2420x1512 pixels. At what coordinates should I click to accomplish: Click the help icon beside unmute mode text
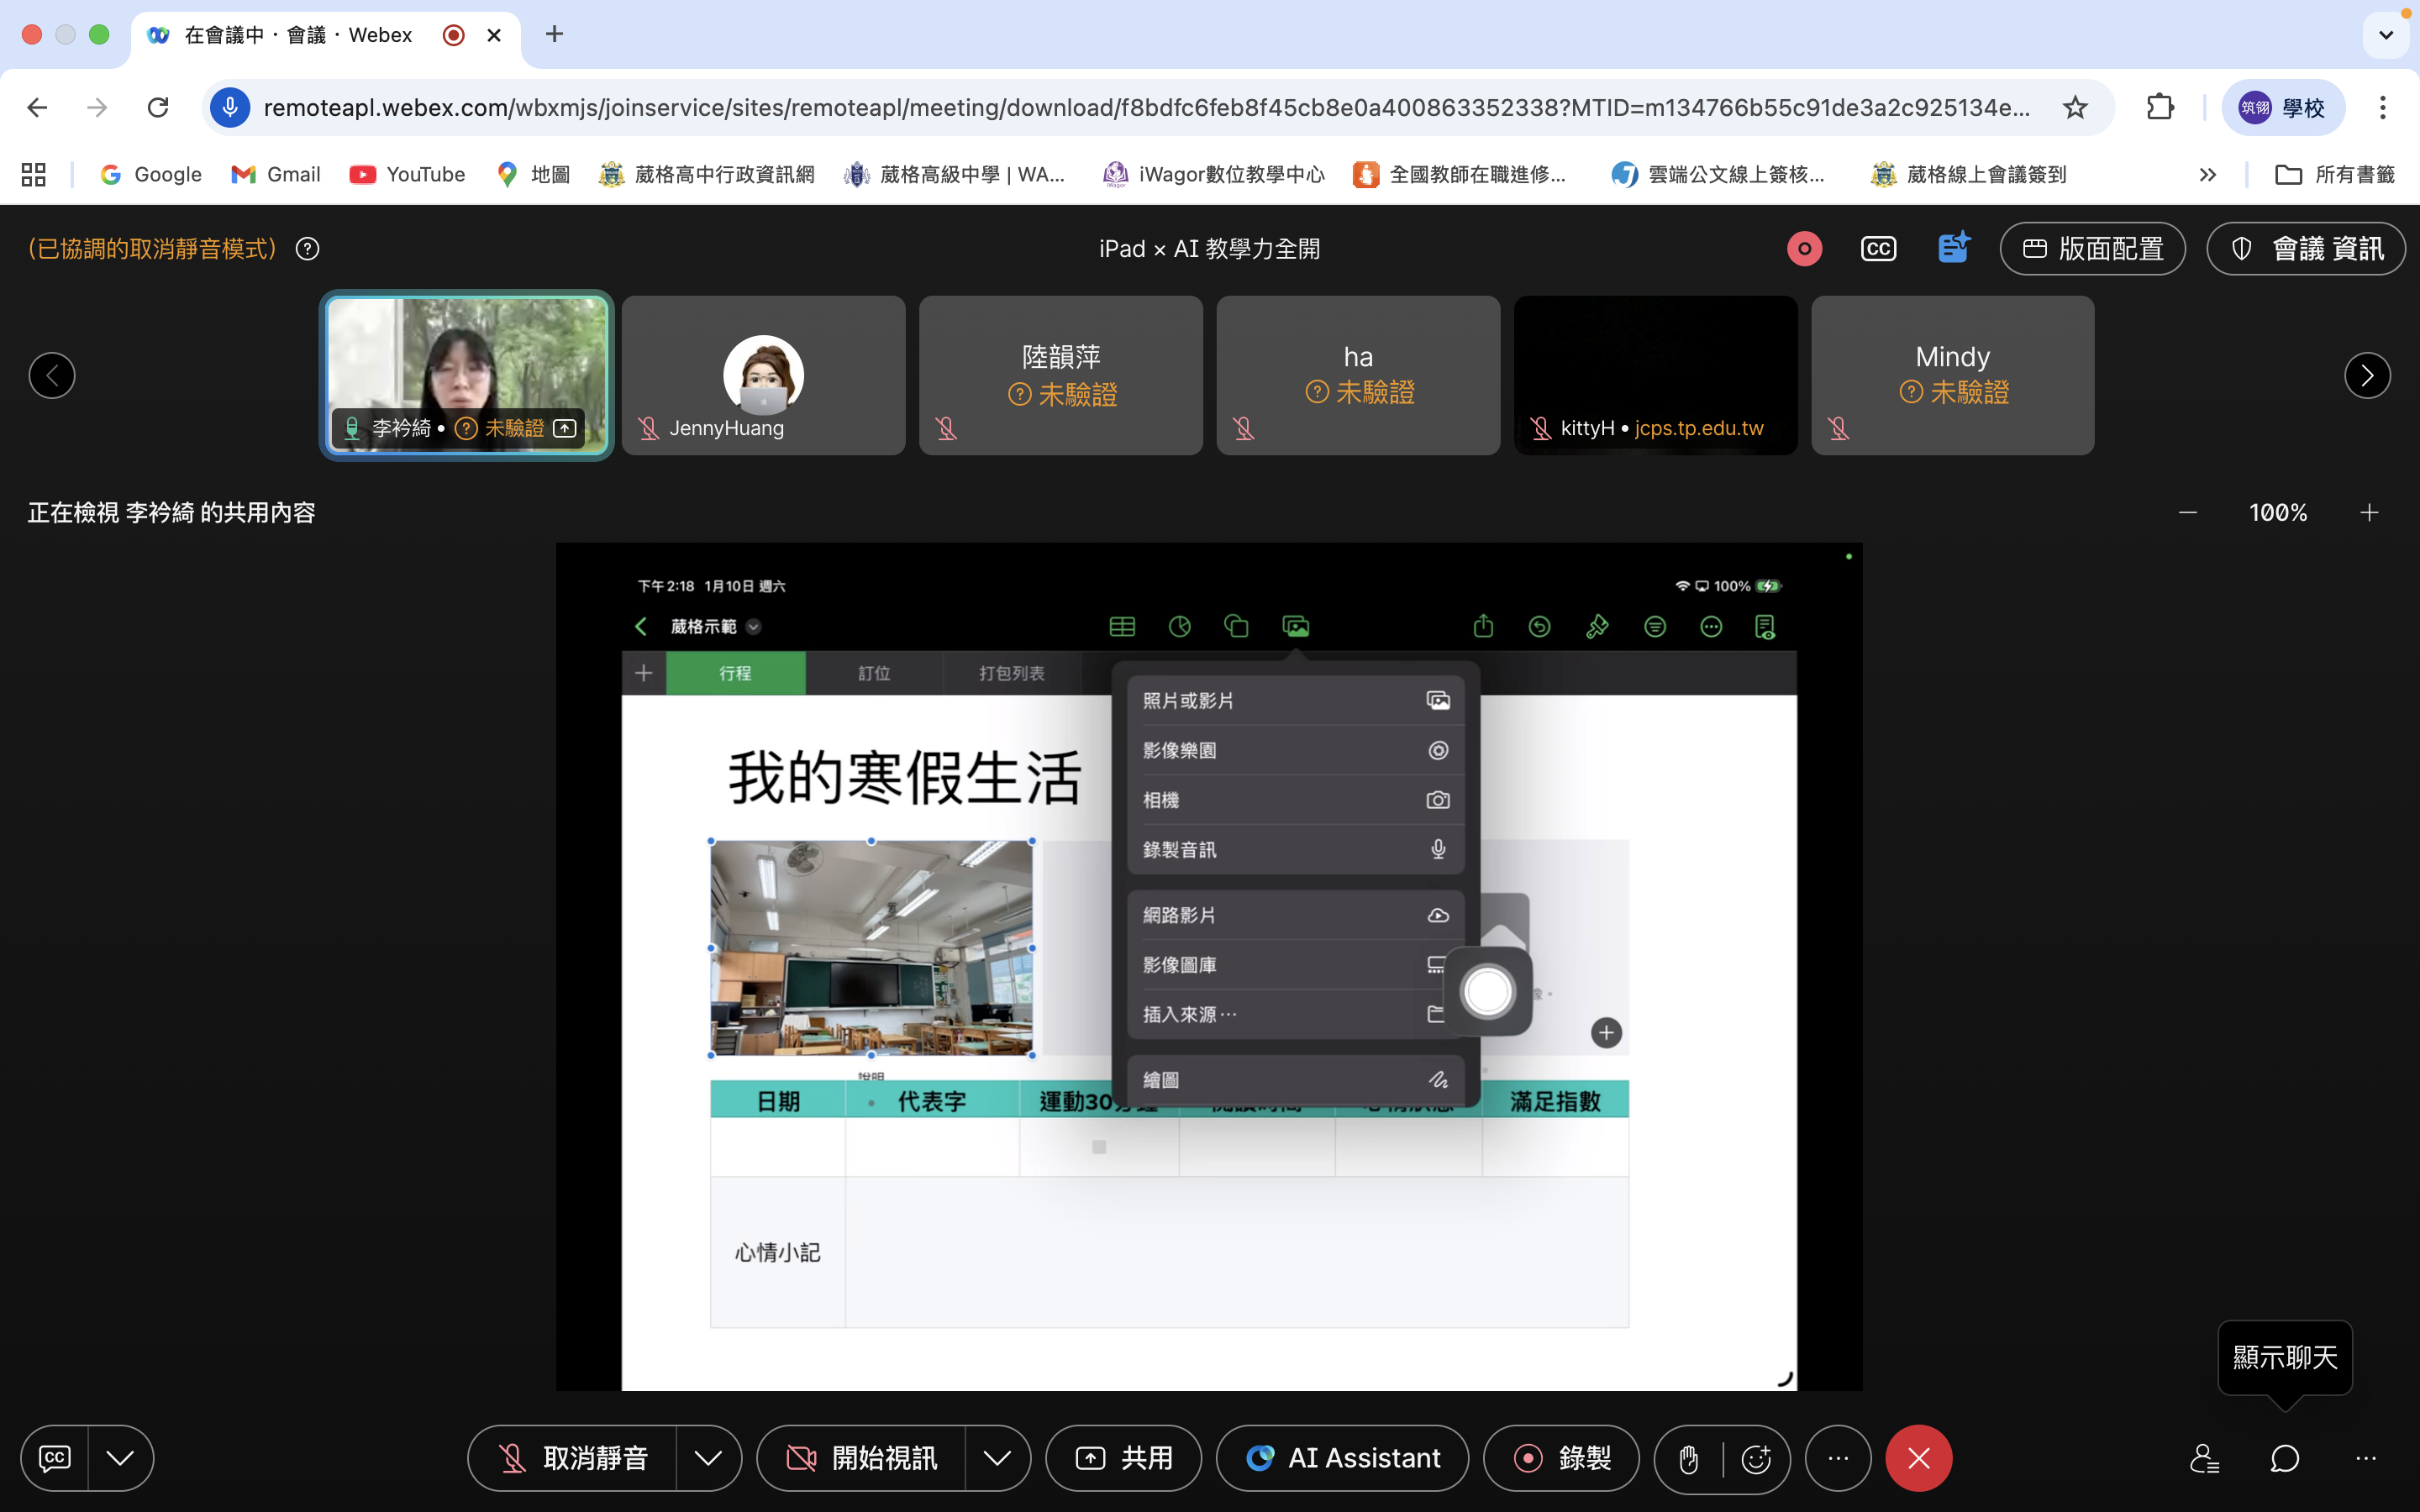(x=308, y=249)
